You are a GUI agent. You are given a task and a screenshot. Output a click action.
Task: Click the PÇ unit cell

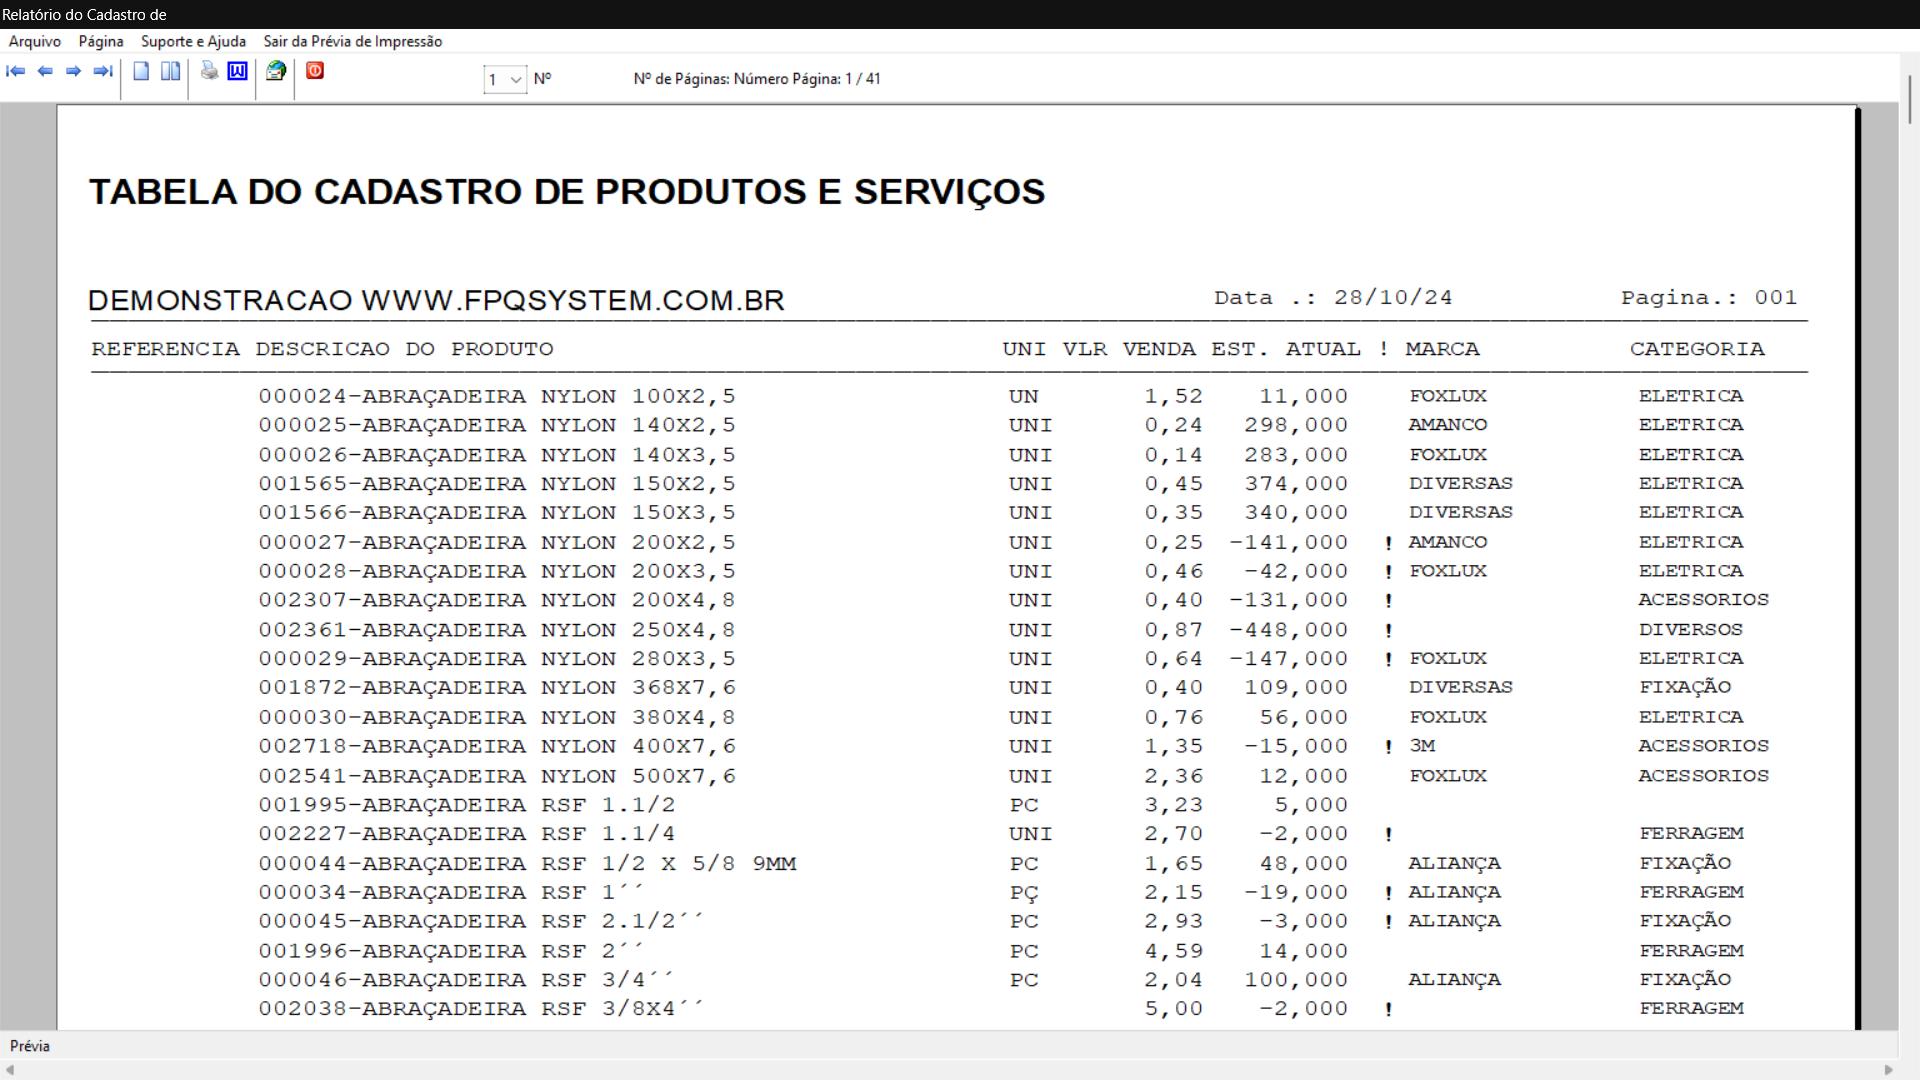point(1024,893)
